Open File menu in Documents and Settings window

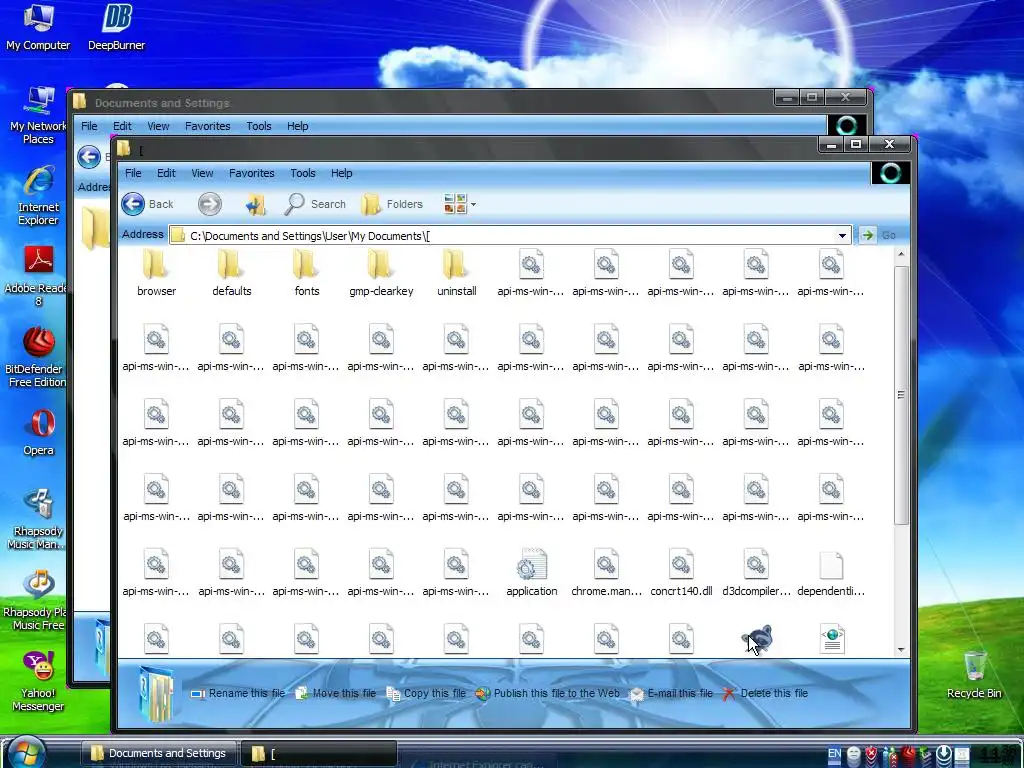click(89, 126)
